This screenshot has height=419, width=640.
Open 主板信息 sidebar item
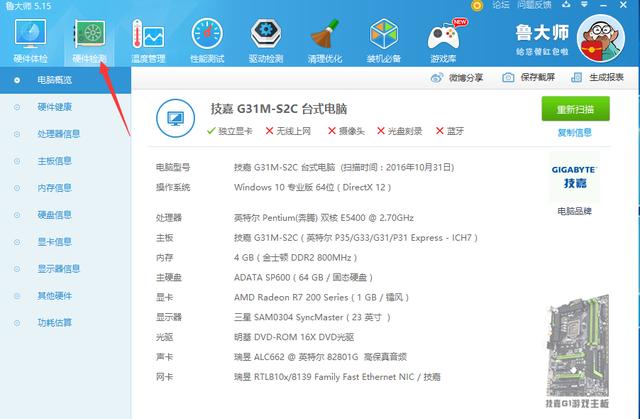click(x=55, y=161)
